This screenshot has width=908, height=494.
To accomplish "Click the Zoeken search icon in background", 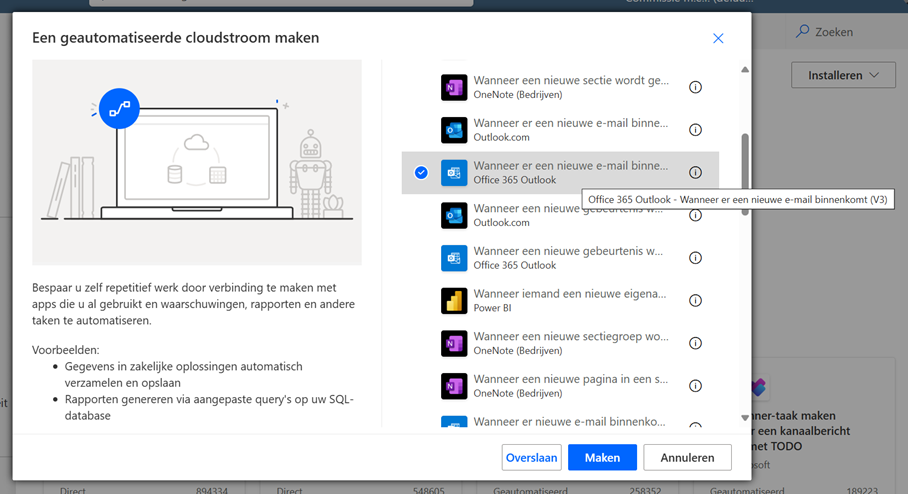I will click(803, 31).
